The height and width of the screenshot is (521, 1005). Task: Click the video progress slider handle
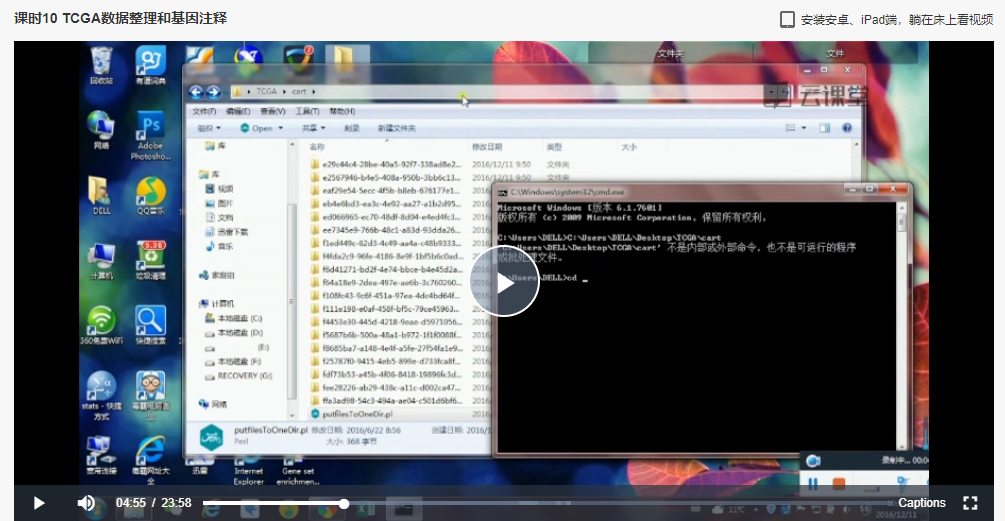(344, 504)
